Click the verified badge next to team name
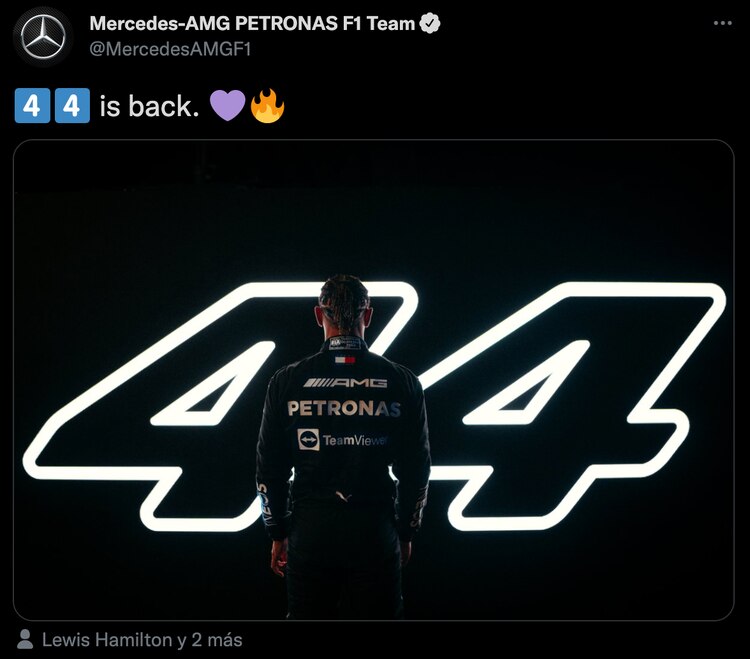This screenshot has width=750, height=659. tap(430, 23)
